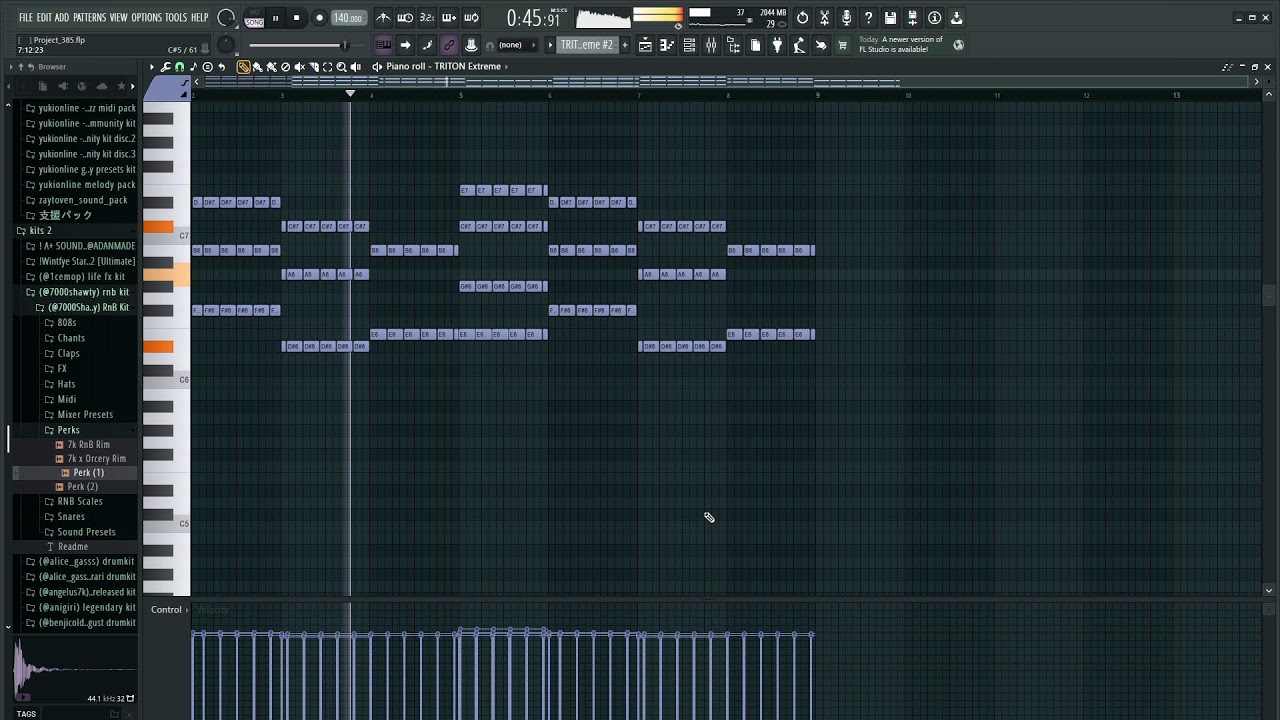1280x720 pixels.
Task: Stop playback with the stop button
Action: (x=297, y=18)
